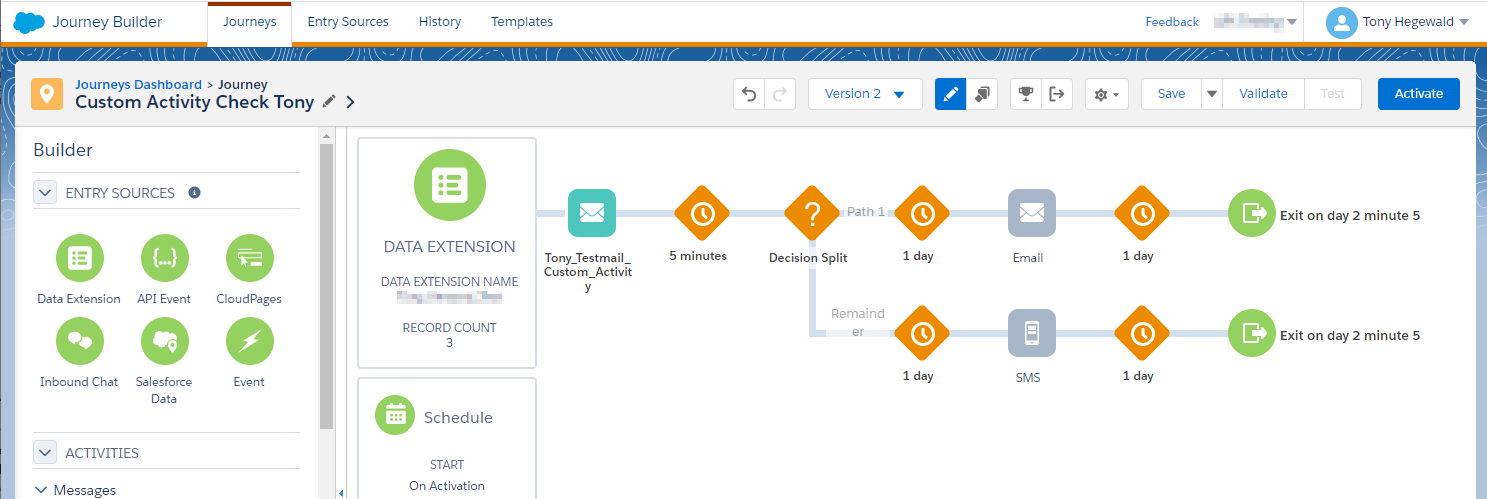Collapse the Entry Sources section

pos(45,192)
